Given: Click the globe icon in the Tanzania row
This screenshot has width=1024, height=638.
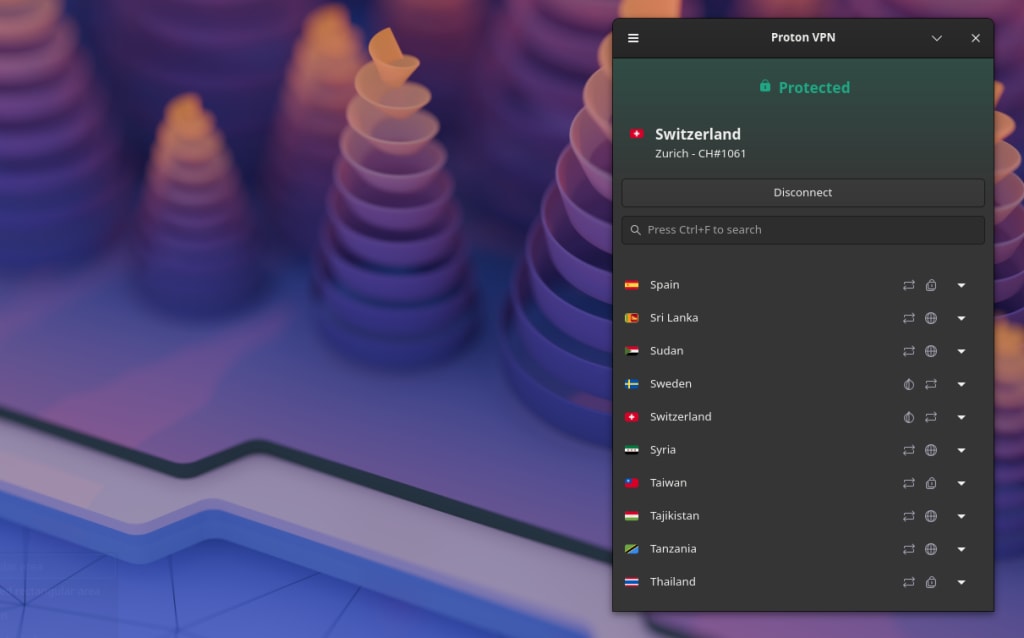Looking at the screenshot, I should coord(931,549).
